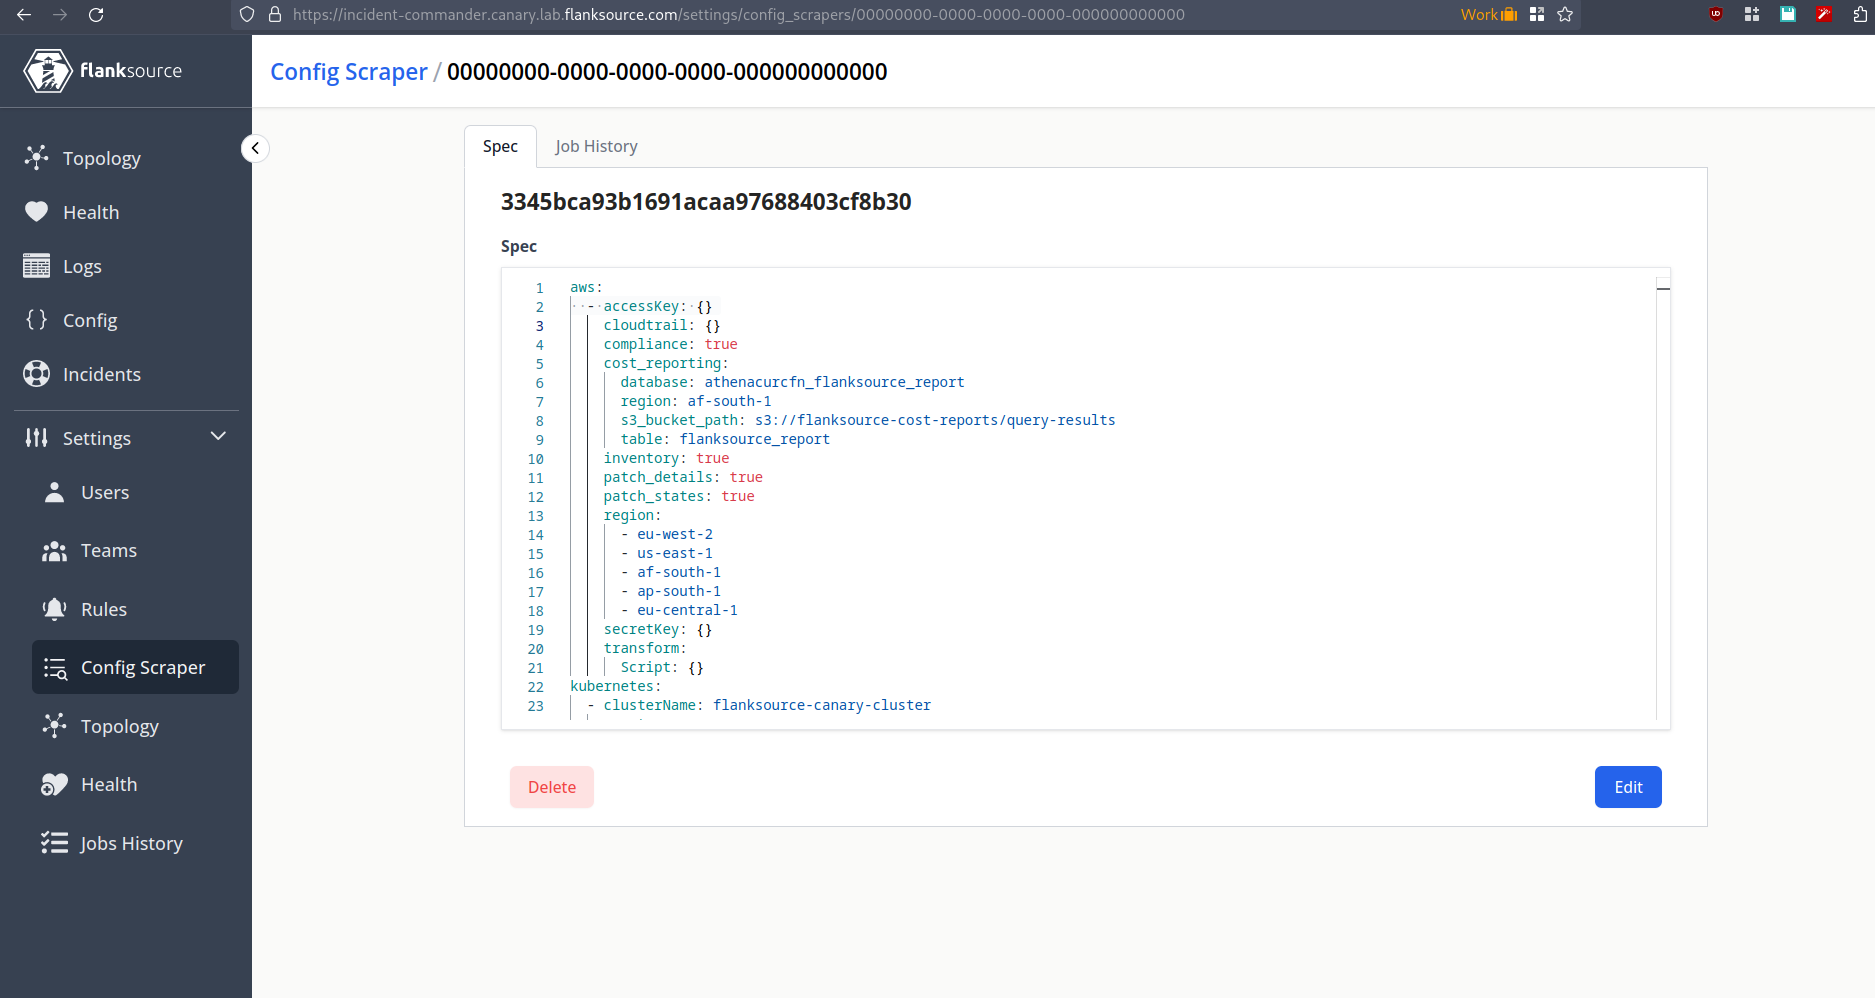Open the Config Scraper breadcrumb link
The width and height of the screenshot is (1875, 998).
coord(348,71)
